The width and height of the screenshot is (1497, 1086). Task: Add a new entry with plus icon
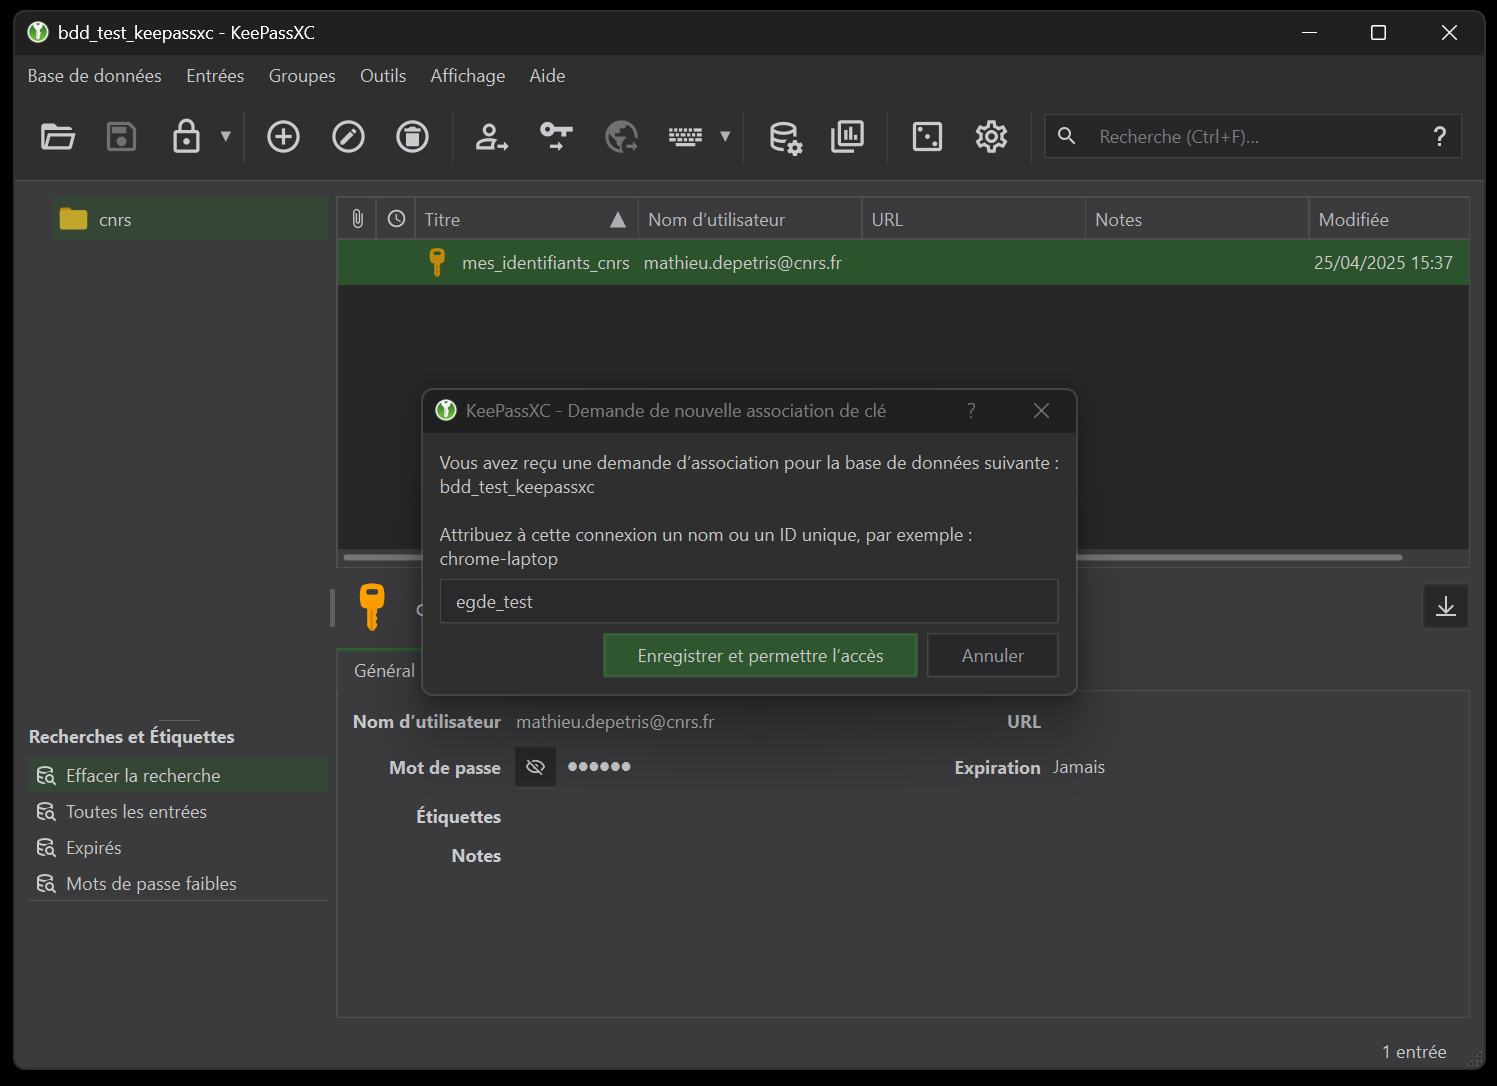click(x=283, y=136)
